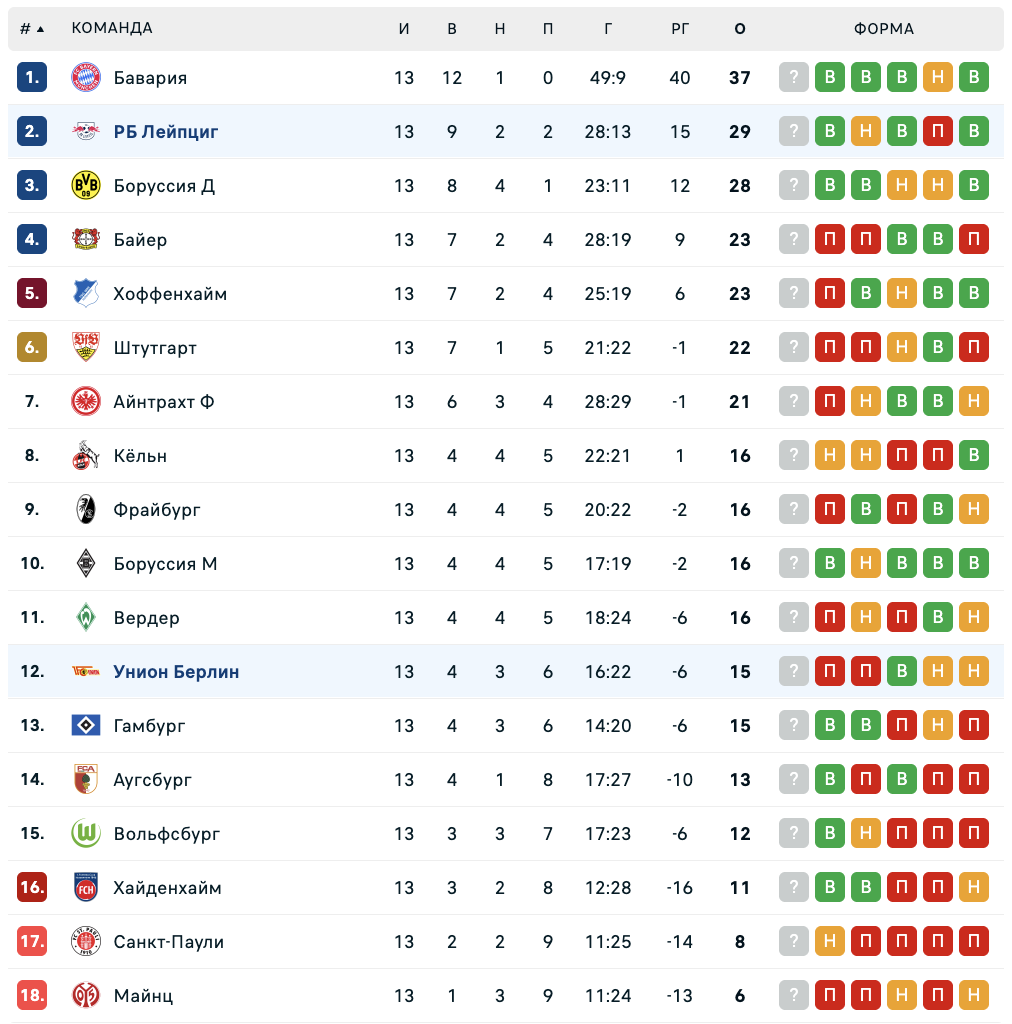
Task: Click the Hamburg club flag logo
Action: tap(86, 726)
